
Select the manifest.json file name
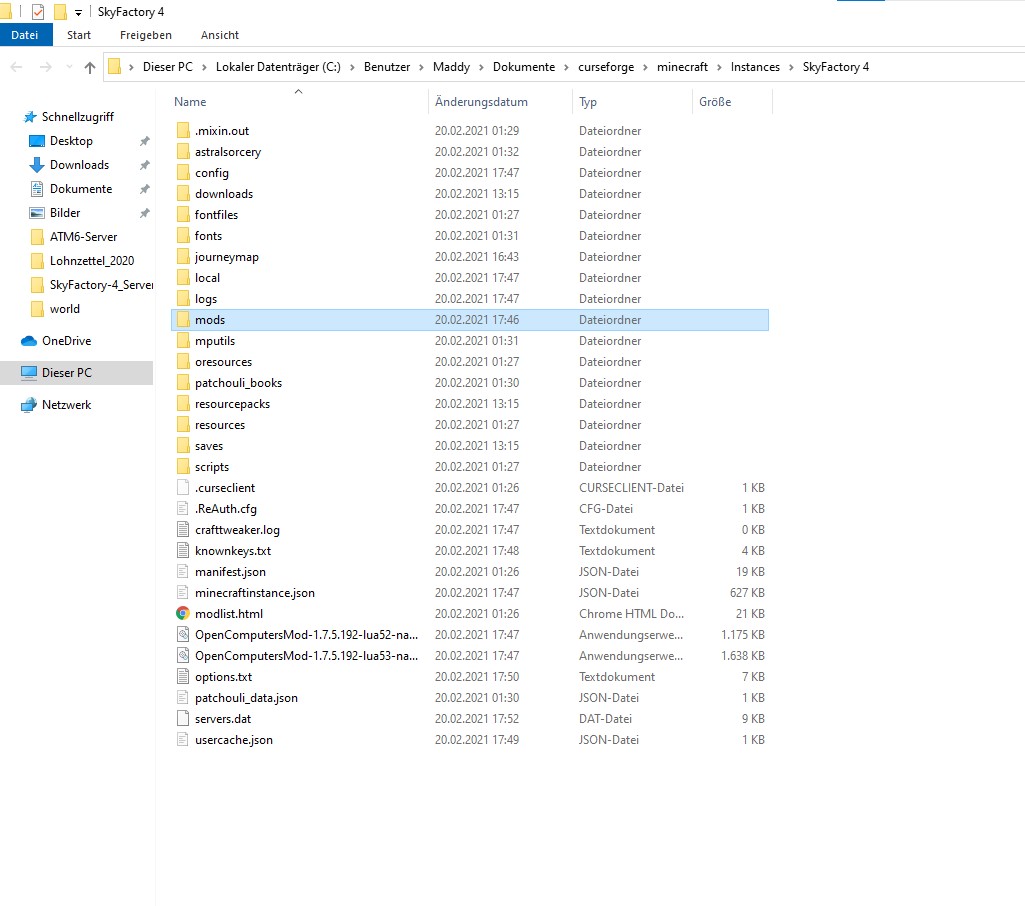coord(230,572)
